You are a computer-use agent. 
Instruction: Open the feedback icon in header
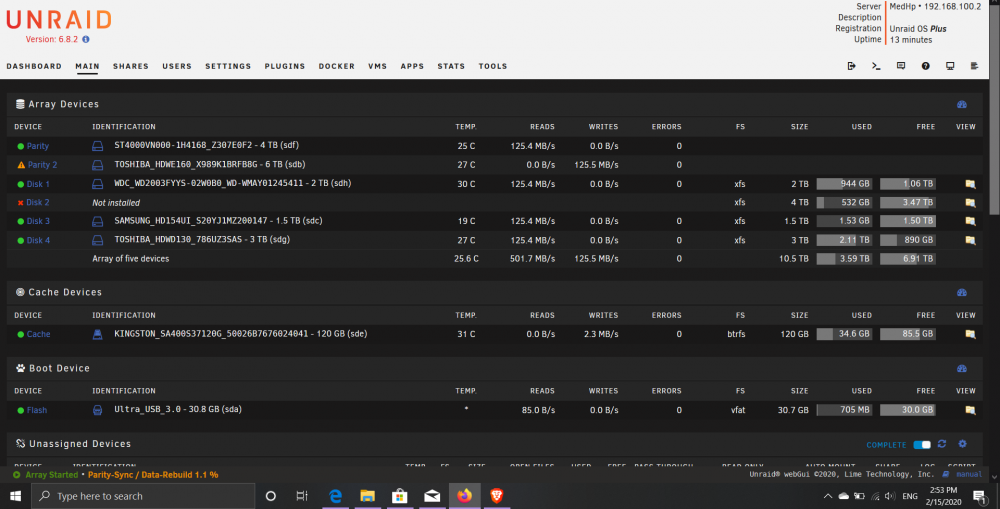tap(901, 66)
